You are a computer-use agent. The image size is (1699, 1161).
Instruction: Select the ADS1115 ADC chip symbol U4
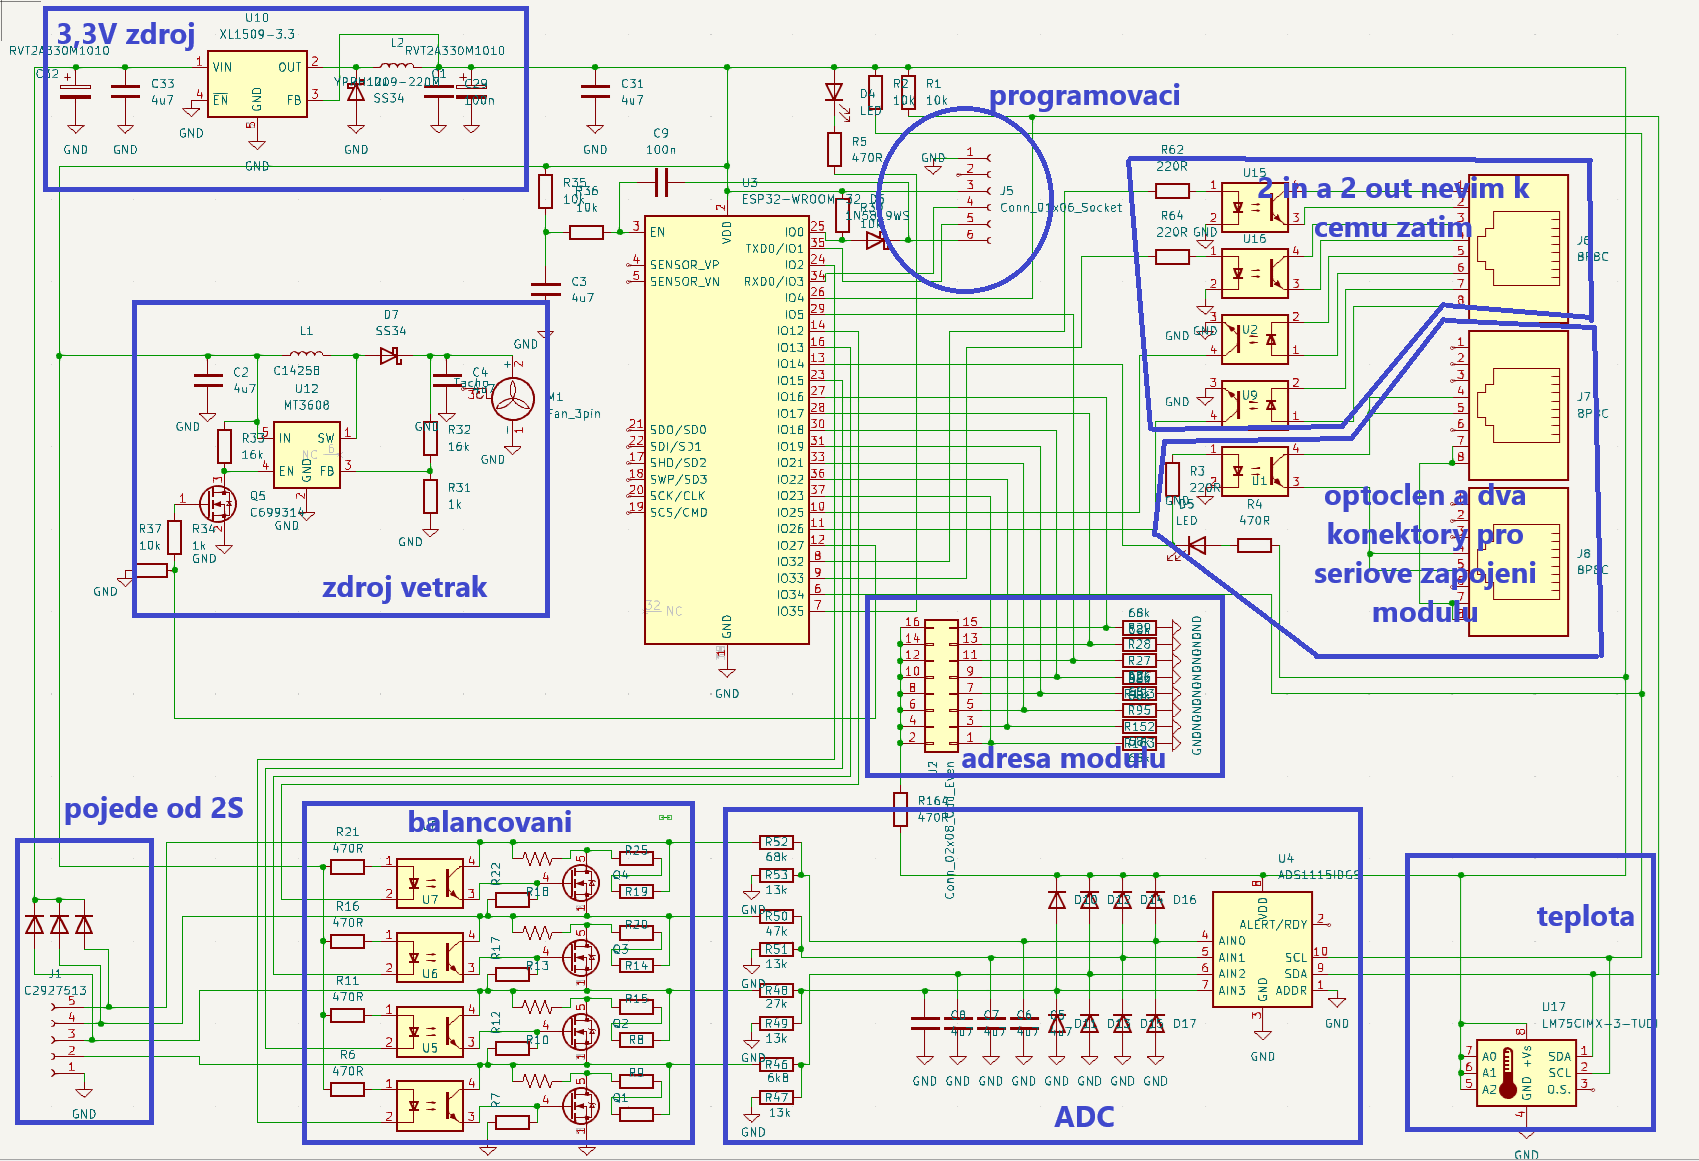coord(1262,949)
